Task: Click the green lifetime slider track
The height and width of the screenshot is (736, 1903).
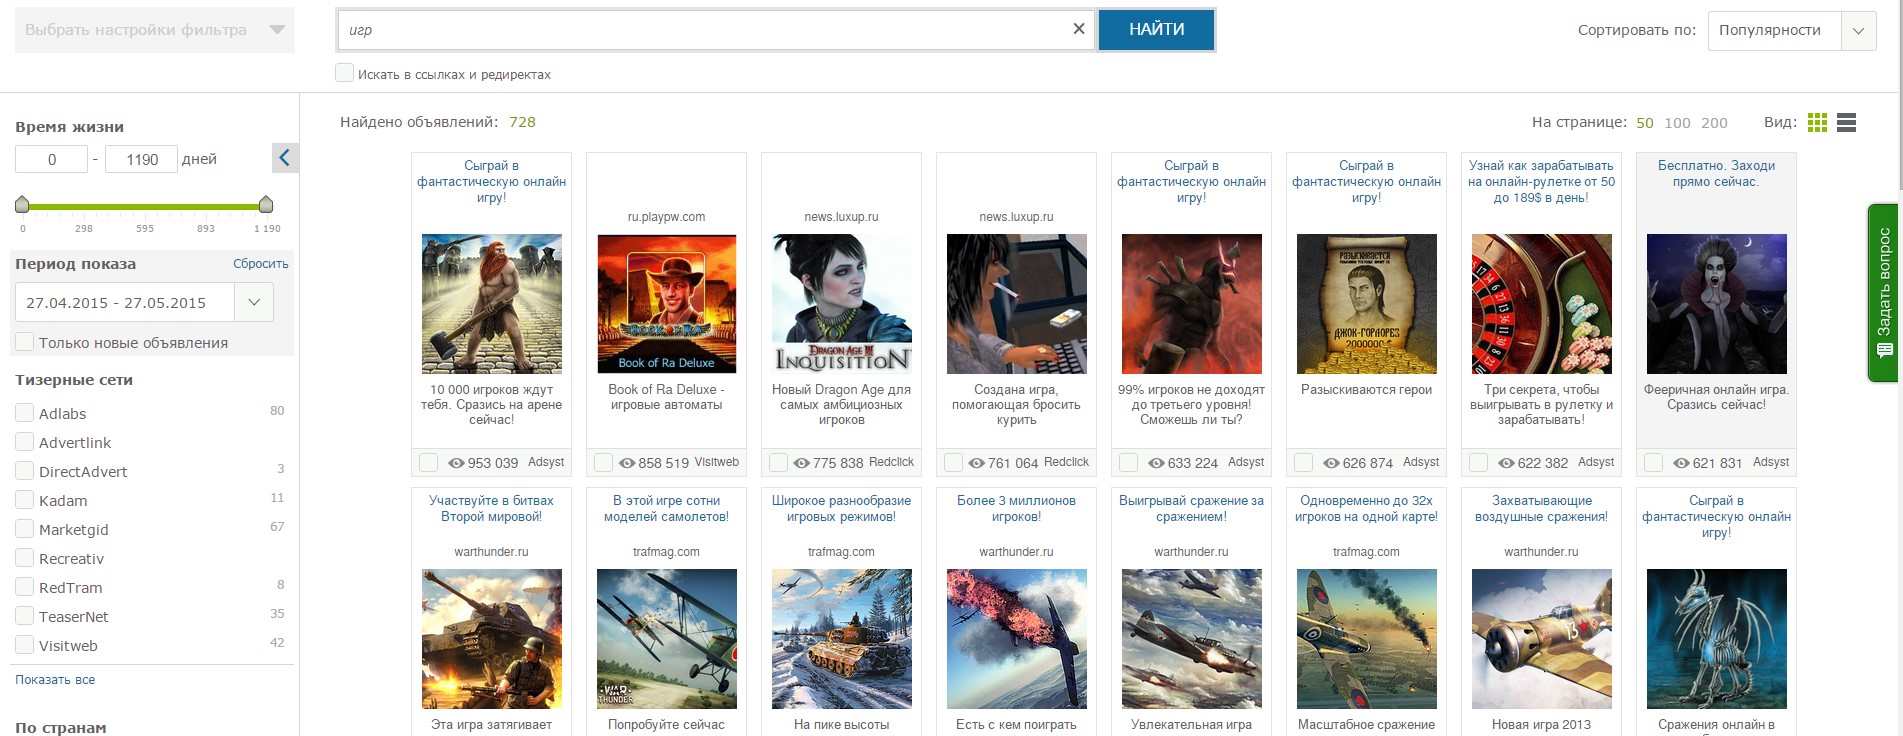Action: (144, 206)
